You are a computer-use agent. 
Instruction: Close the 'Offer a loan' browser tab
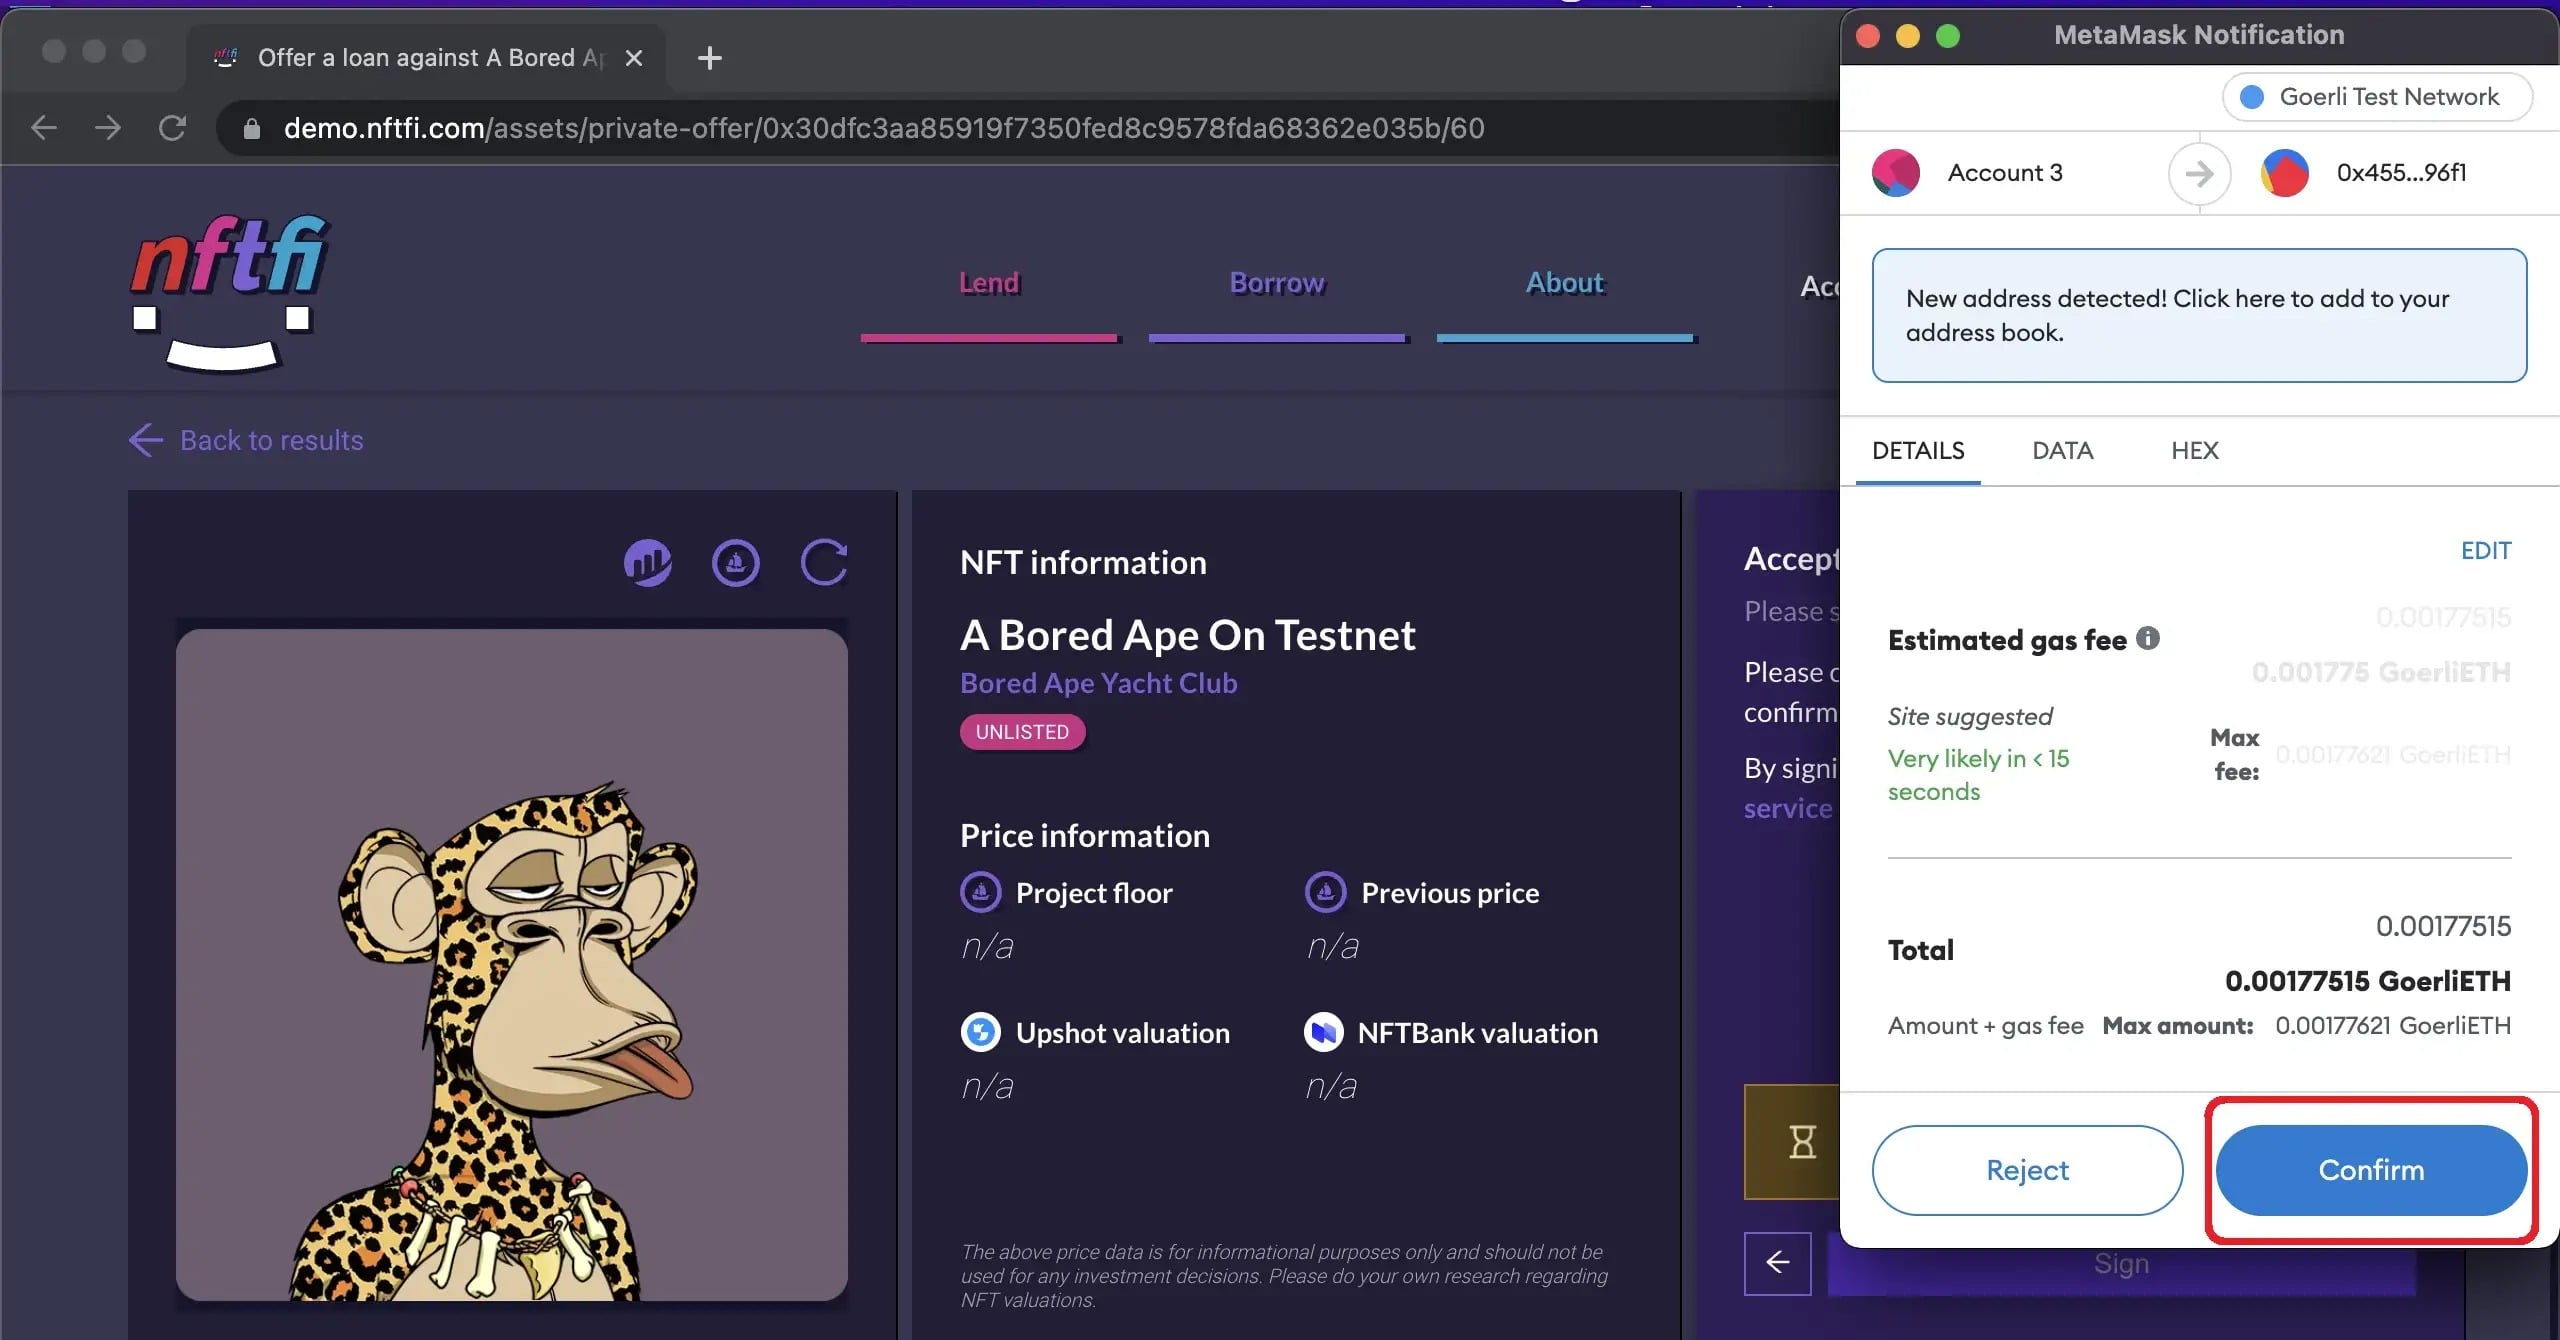tap(633, 58)
